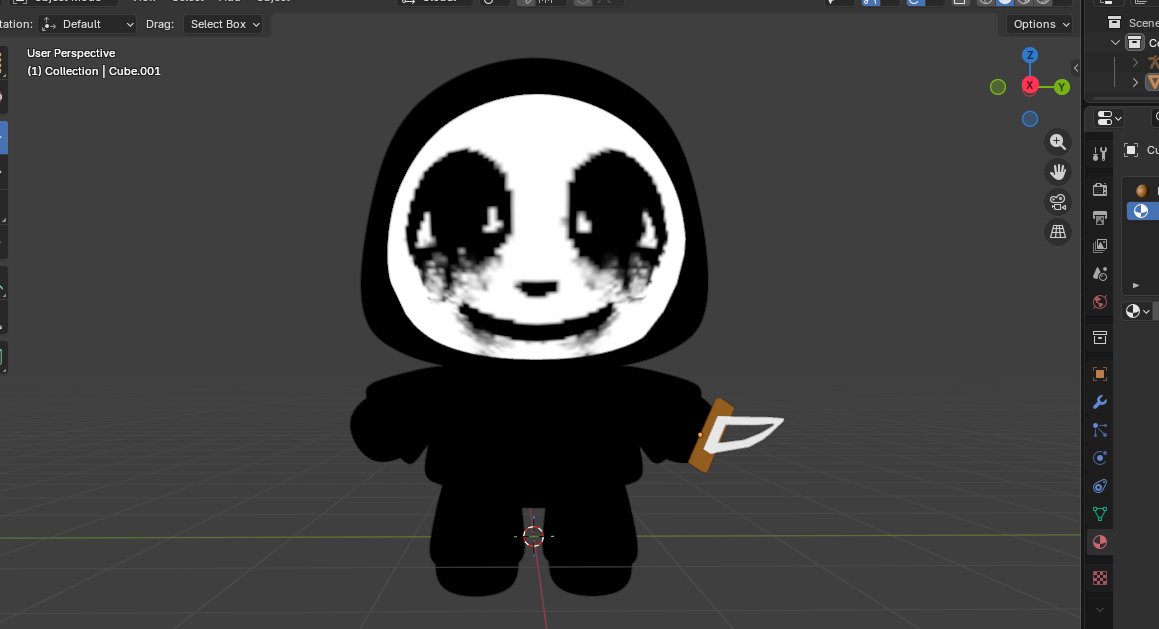Viewport: 1159px width, 629px height.
Task: Select the brown material slot sphere
Action: click(1142, 191)
